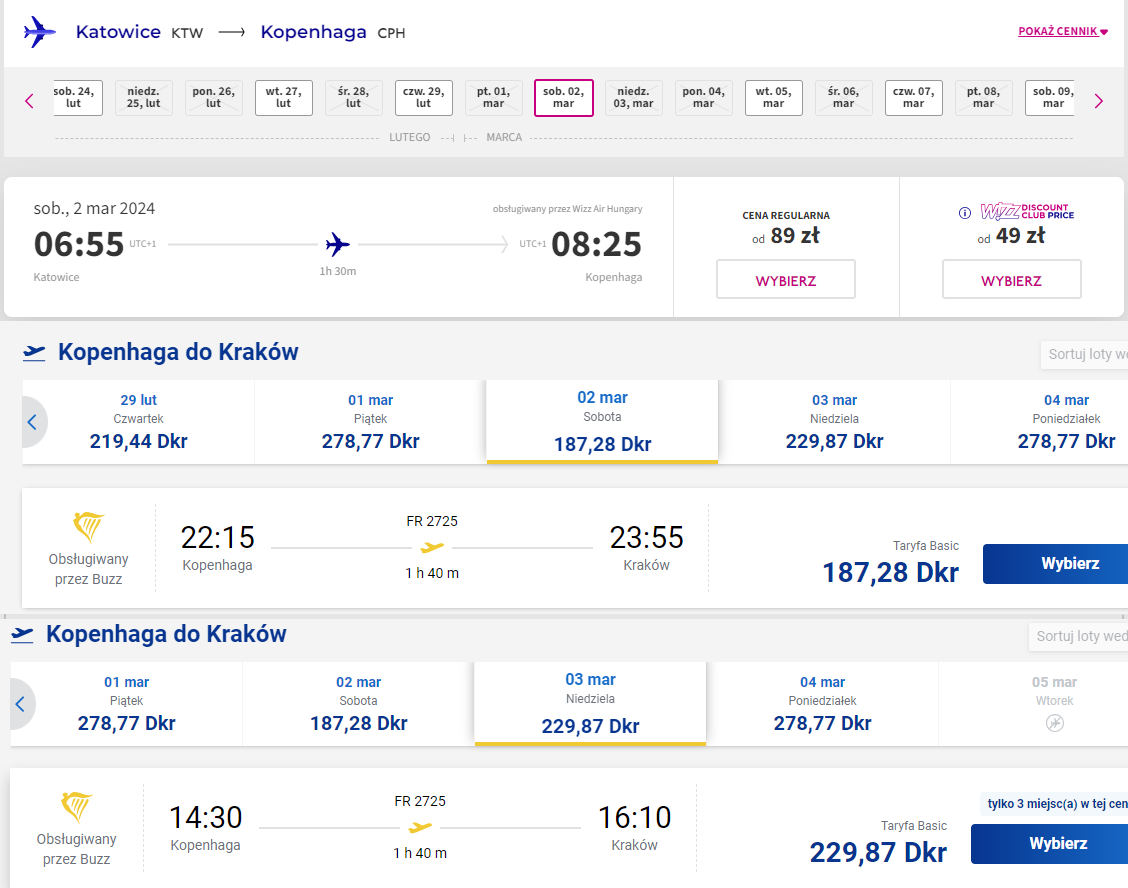This screenshot has width=1128, height=888.
Task: Select date czw. 29, lut
Action: [x=424, y=98]
